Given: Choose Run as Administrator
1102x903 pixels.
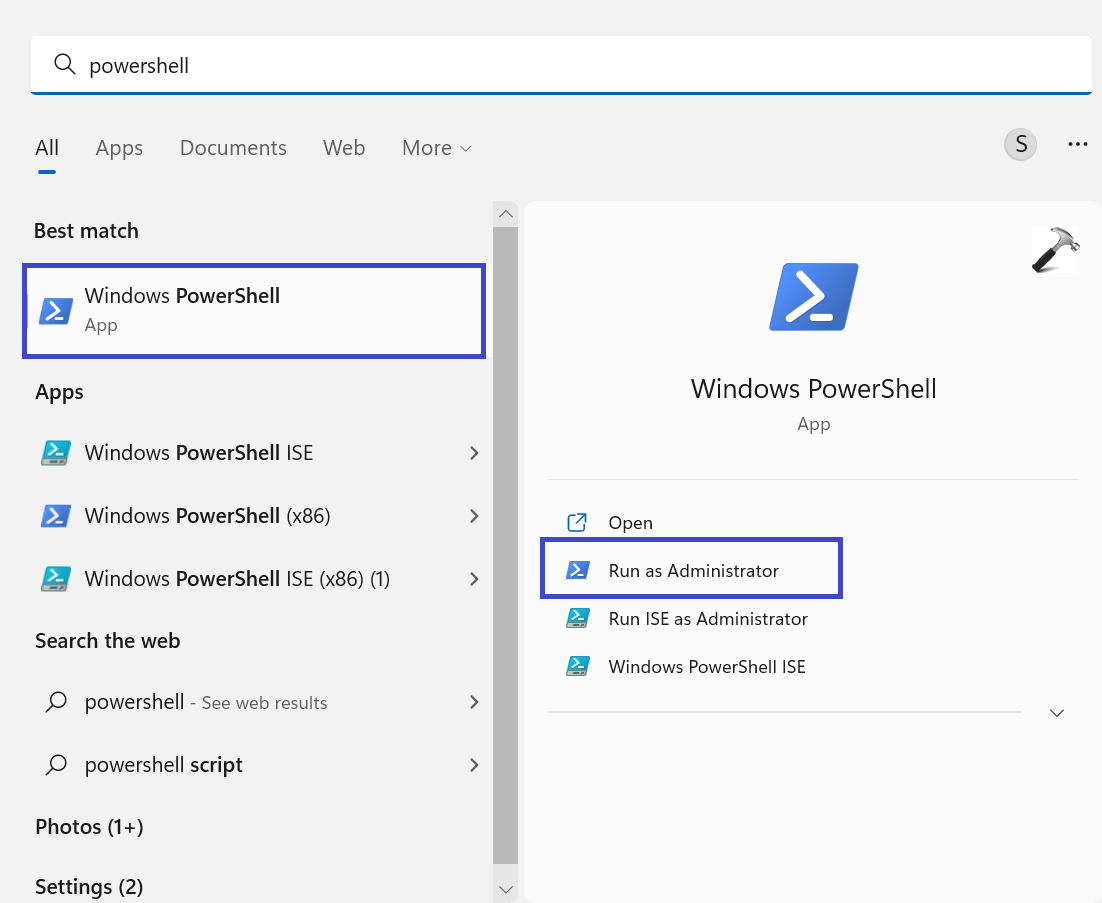Looking at the screenshot, I should 693,571.
